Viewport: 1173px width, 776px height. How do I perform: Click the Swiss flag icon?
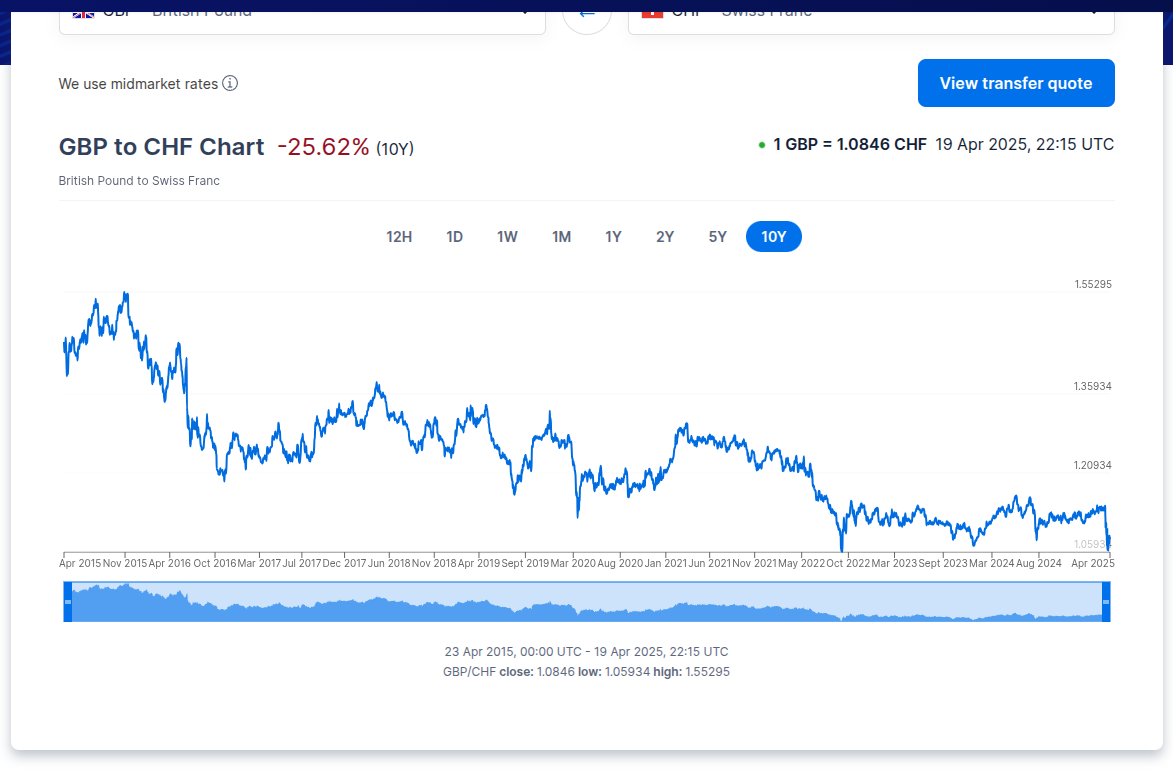point(652,11)
